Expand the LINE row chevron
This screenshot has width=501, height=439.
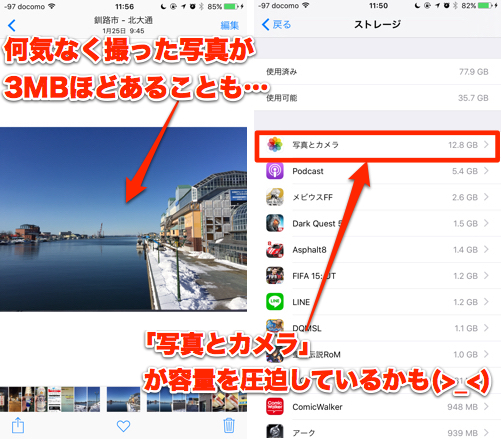(x=486, y=302)
